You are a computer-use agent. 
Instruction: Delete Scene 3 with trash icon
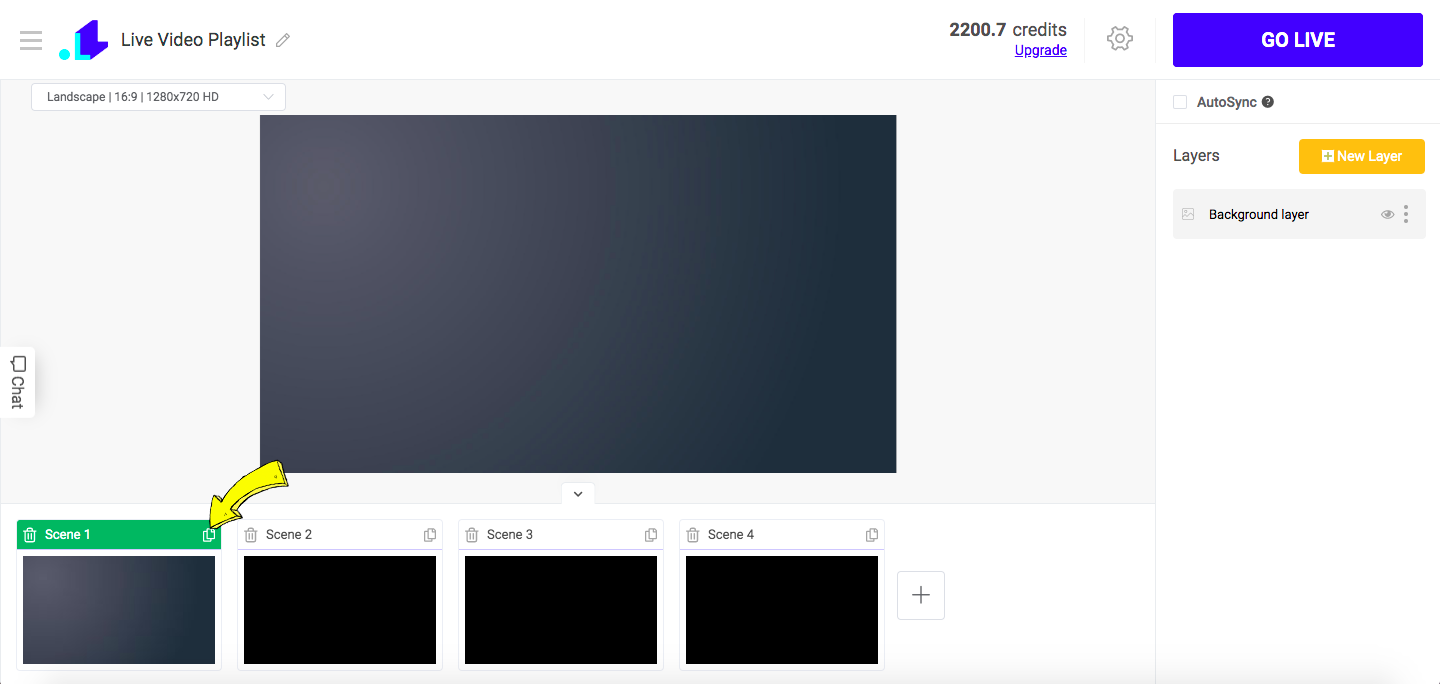pos(472,535)
